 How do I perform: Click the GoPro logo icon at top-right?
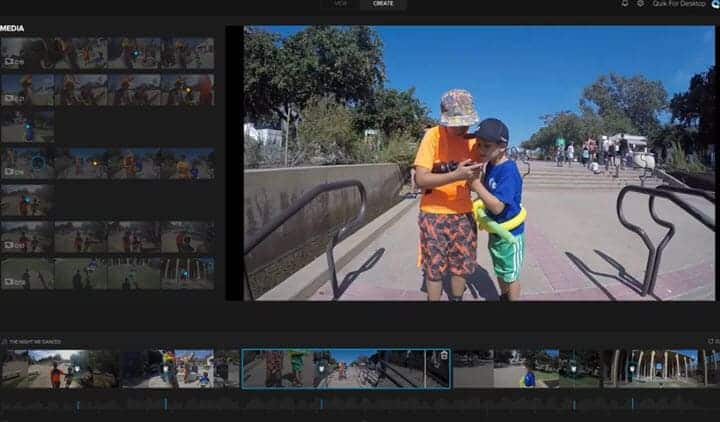[715, 4]
